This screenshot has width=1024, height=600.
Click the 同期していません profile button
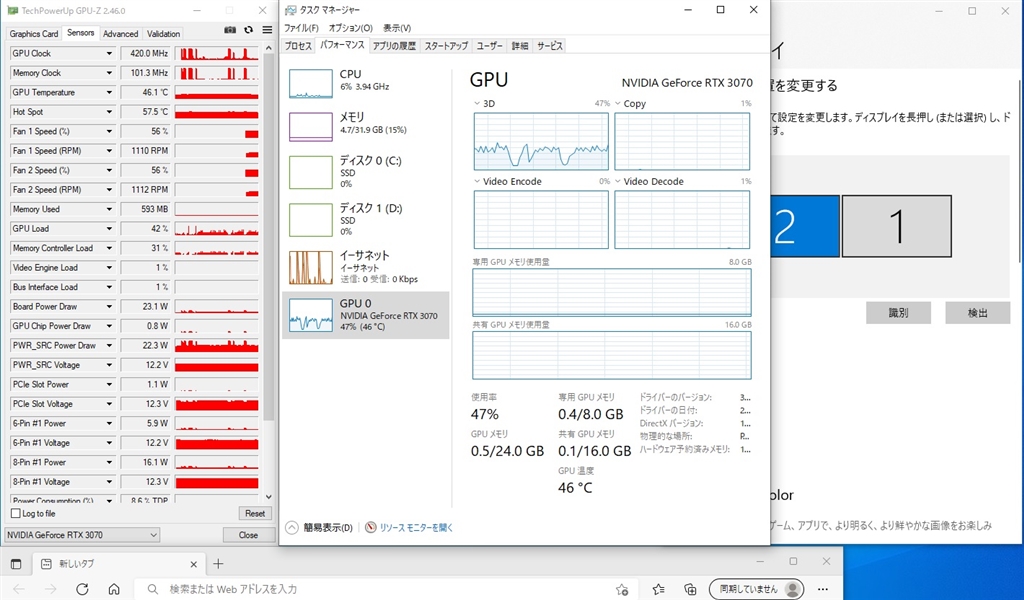pyautogui.click(x=756, y=590)
